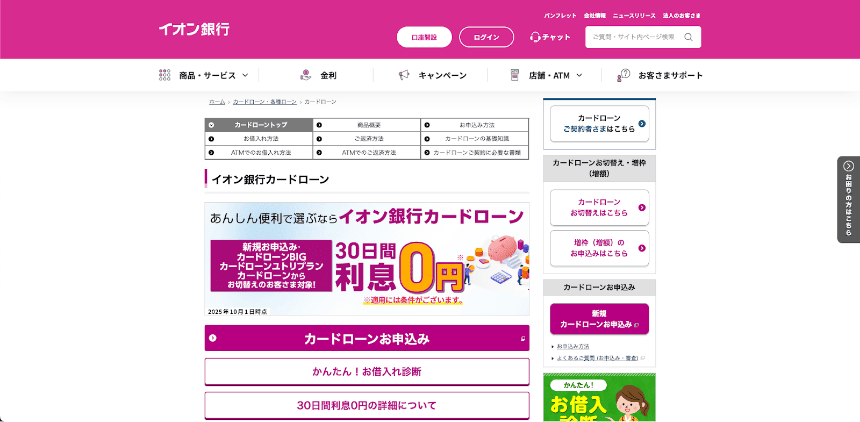Click arrow icon on カードローンお申込み banner button
The image size is (860, 422).
click(x=212, y=339)
